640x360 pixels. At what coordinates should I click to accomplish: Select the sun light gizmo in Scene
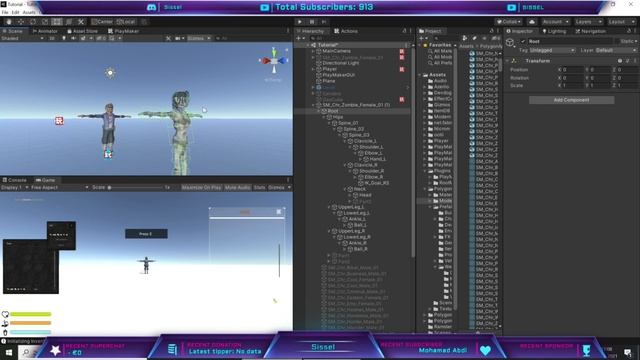(110, 73)
